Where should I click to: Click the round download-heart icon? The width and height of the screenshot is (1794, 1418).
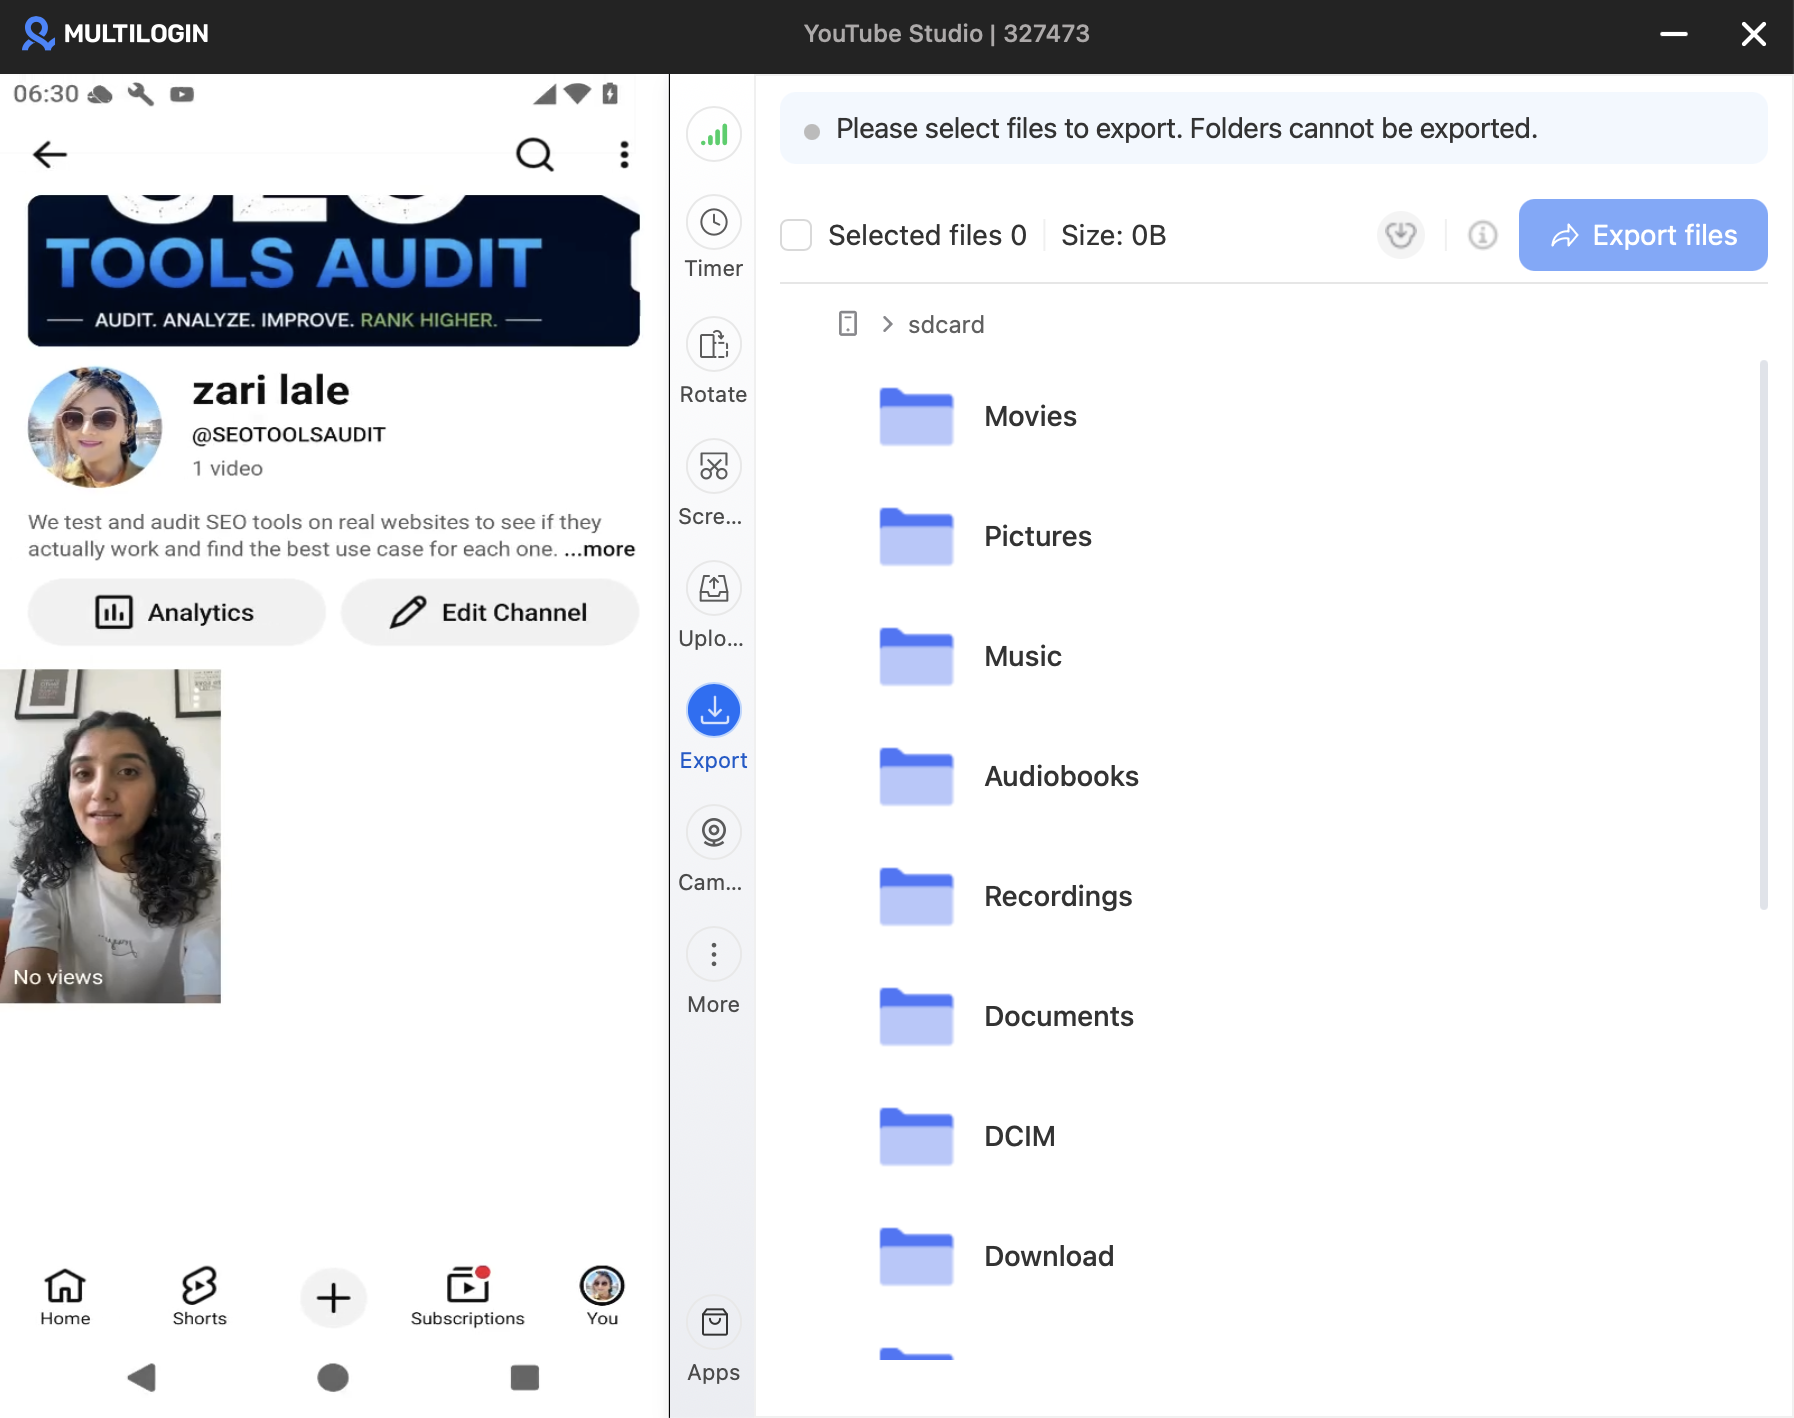[1401, 235]
